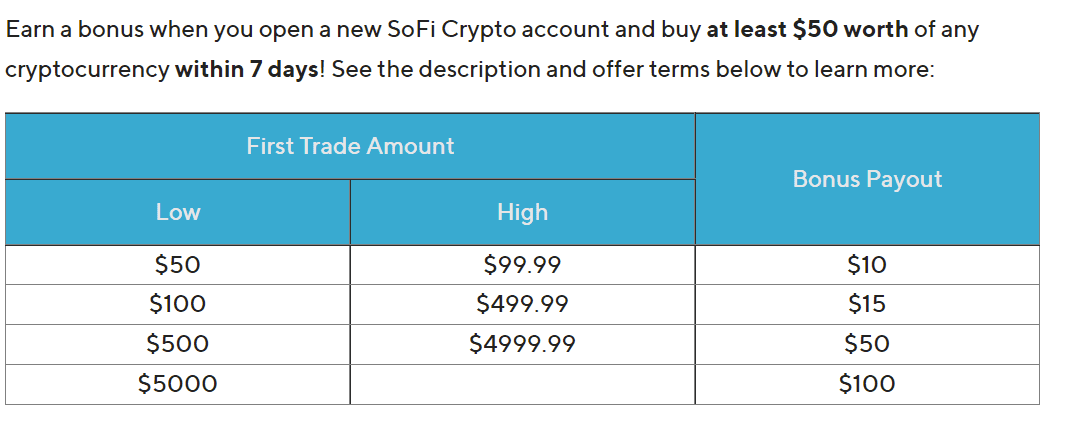Viewport: 1079px width, 433px height.
Task: Click the bold 'within 7 days' text
Action: tap(247, 70)
